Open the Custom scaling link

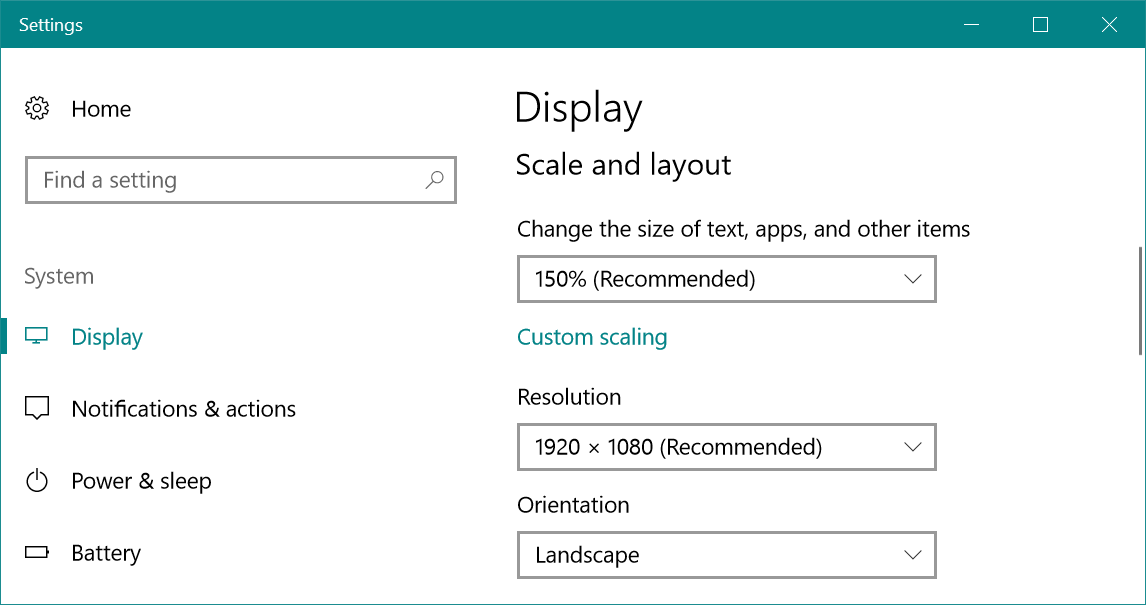coord(592,337)
